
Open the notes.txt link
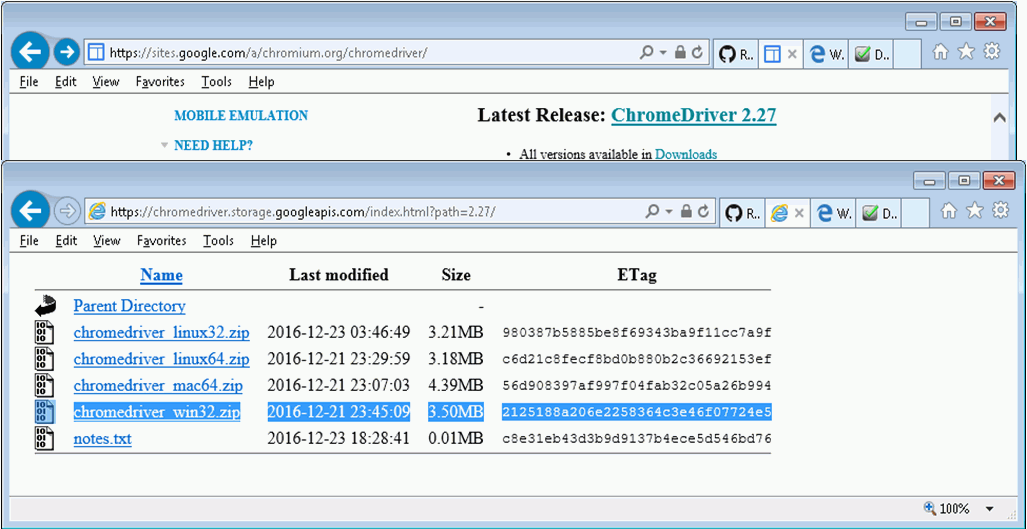(x=102, y=439)
